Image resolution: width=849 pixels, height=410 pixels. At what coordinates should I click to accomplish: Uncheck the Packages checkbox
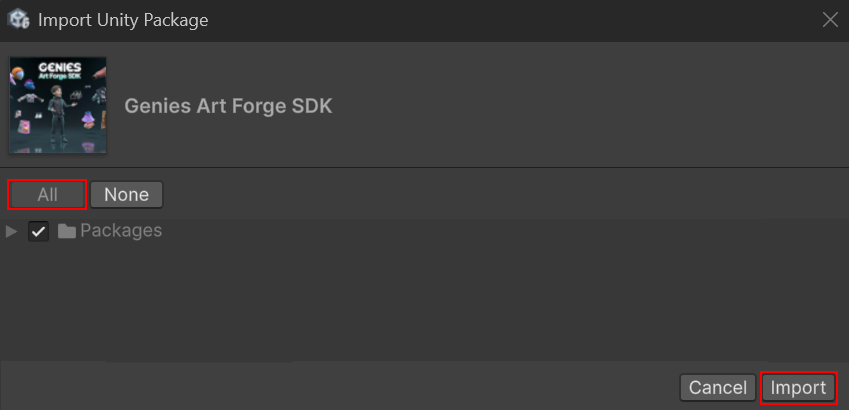[x=39, y=232]
